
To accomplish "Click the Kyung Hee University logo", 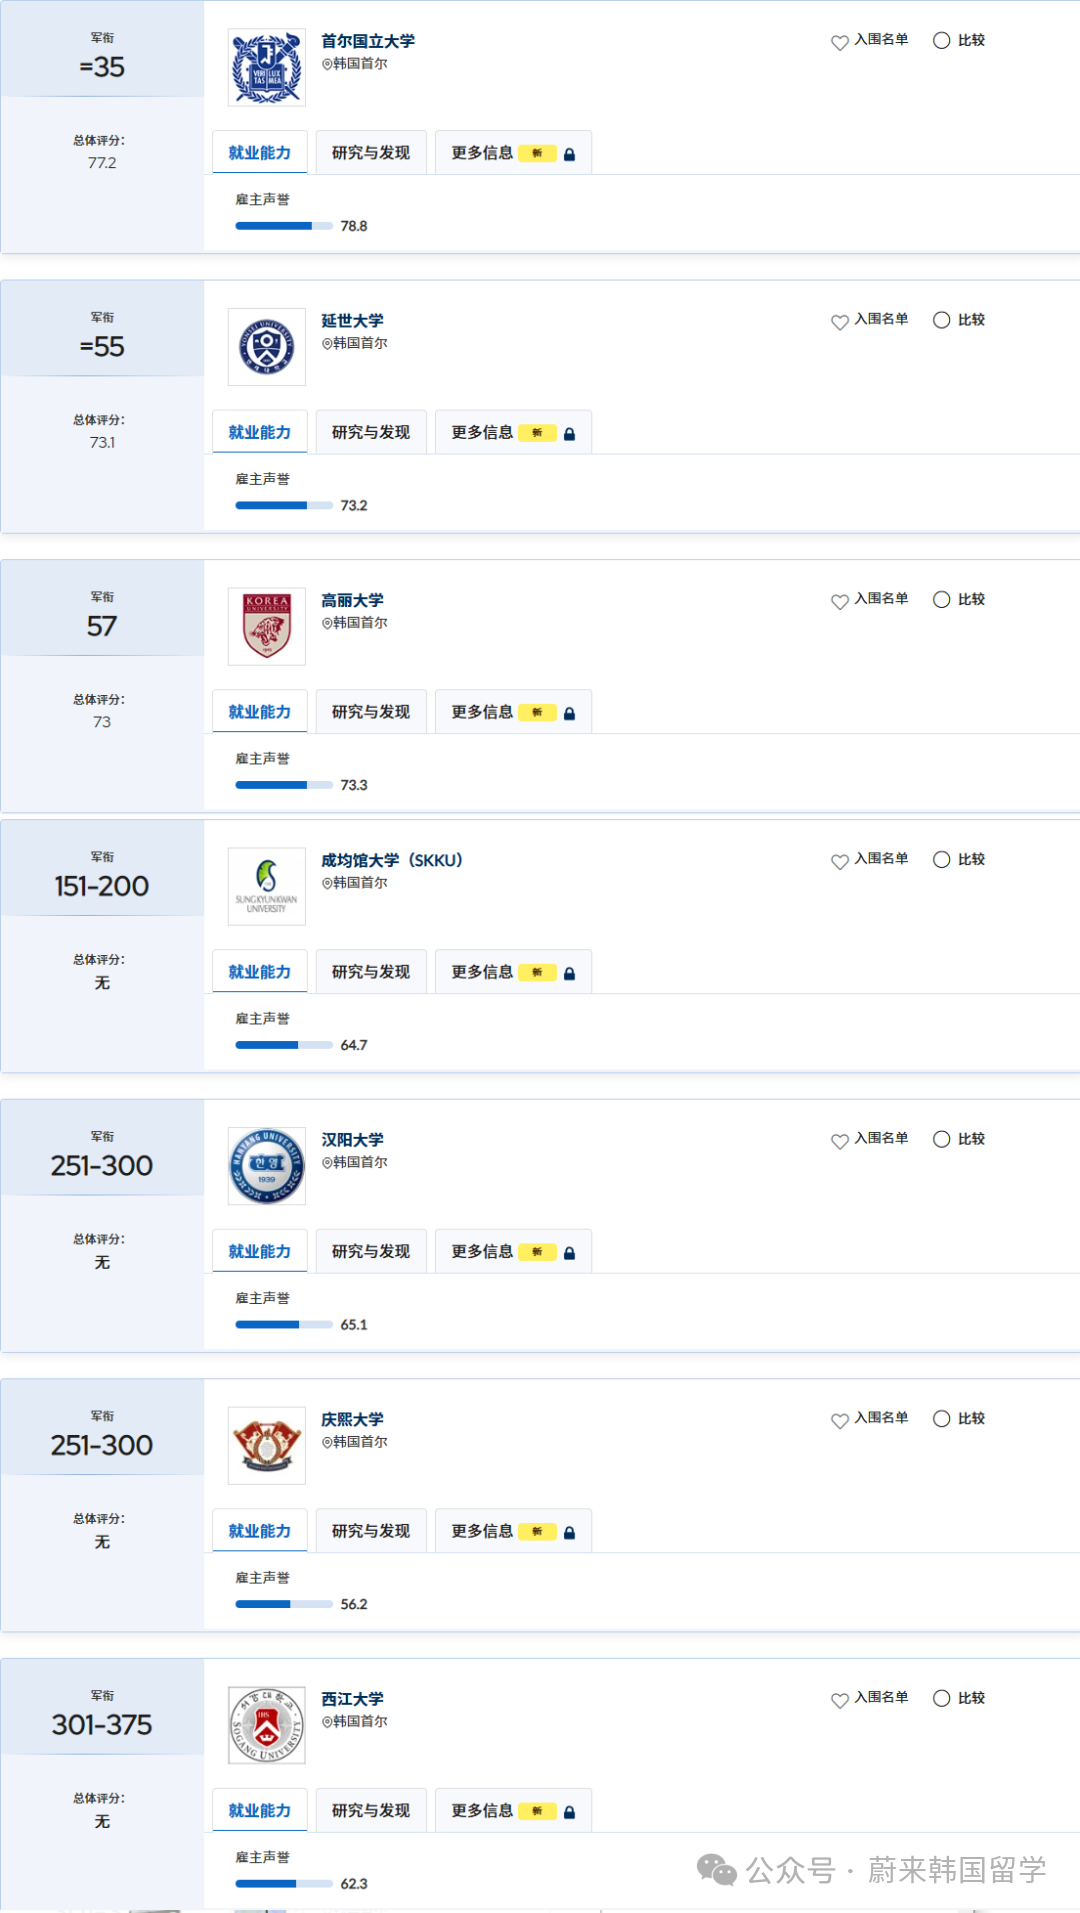I will point(266,1445).
